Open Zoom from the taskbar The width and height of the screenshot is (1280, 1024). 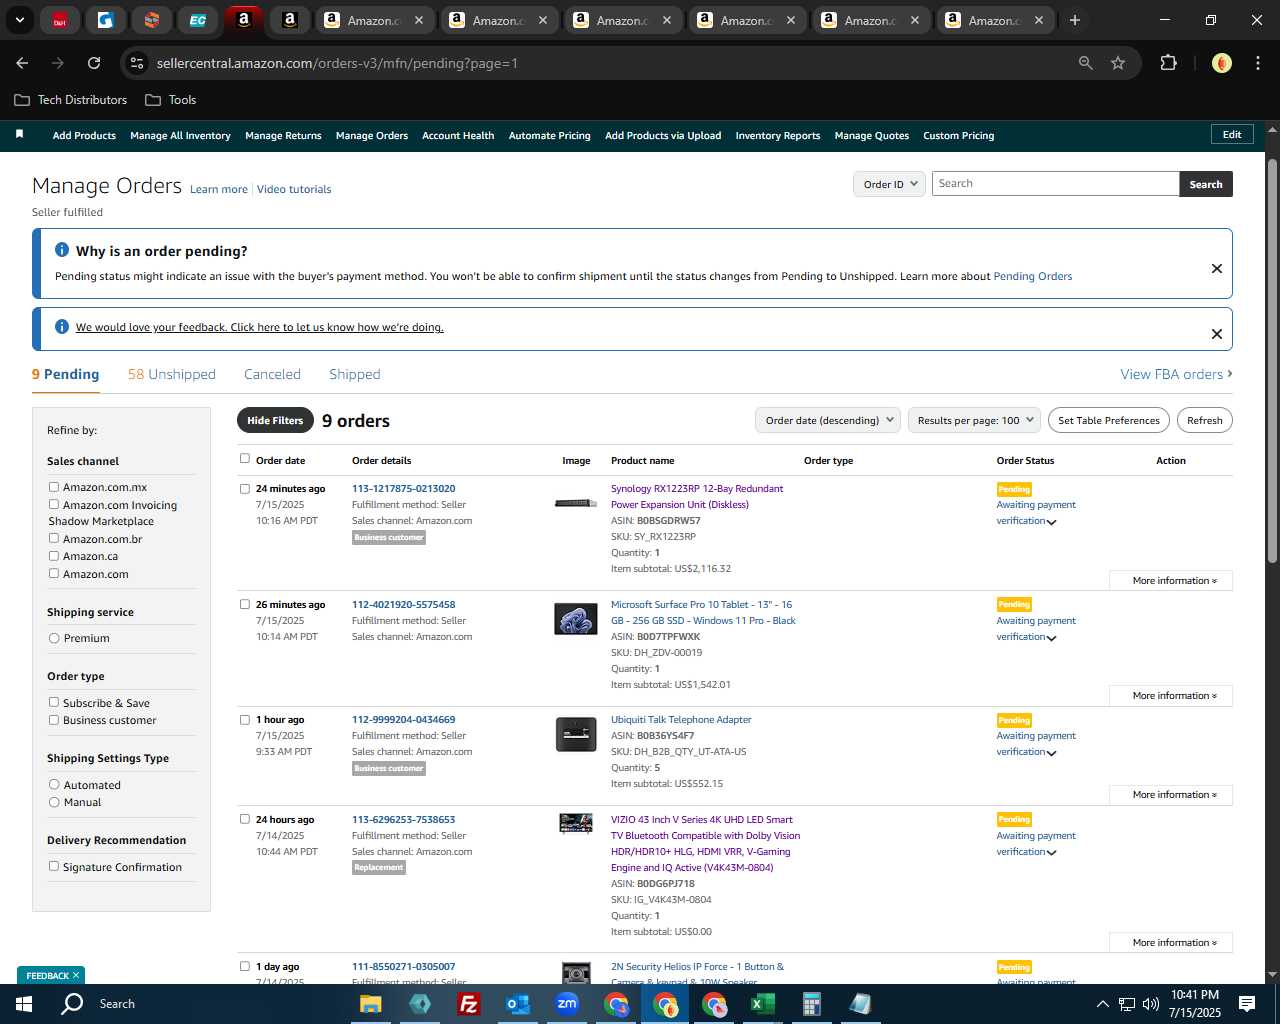click(567, 1004)
